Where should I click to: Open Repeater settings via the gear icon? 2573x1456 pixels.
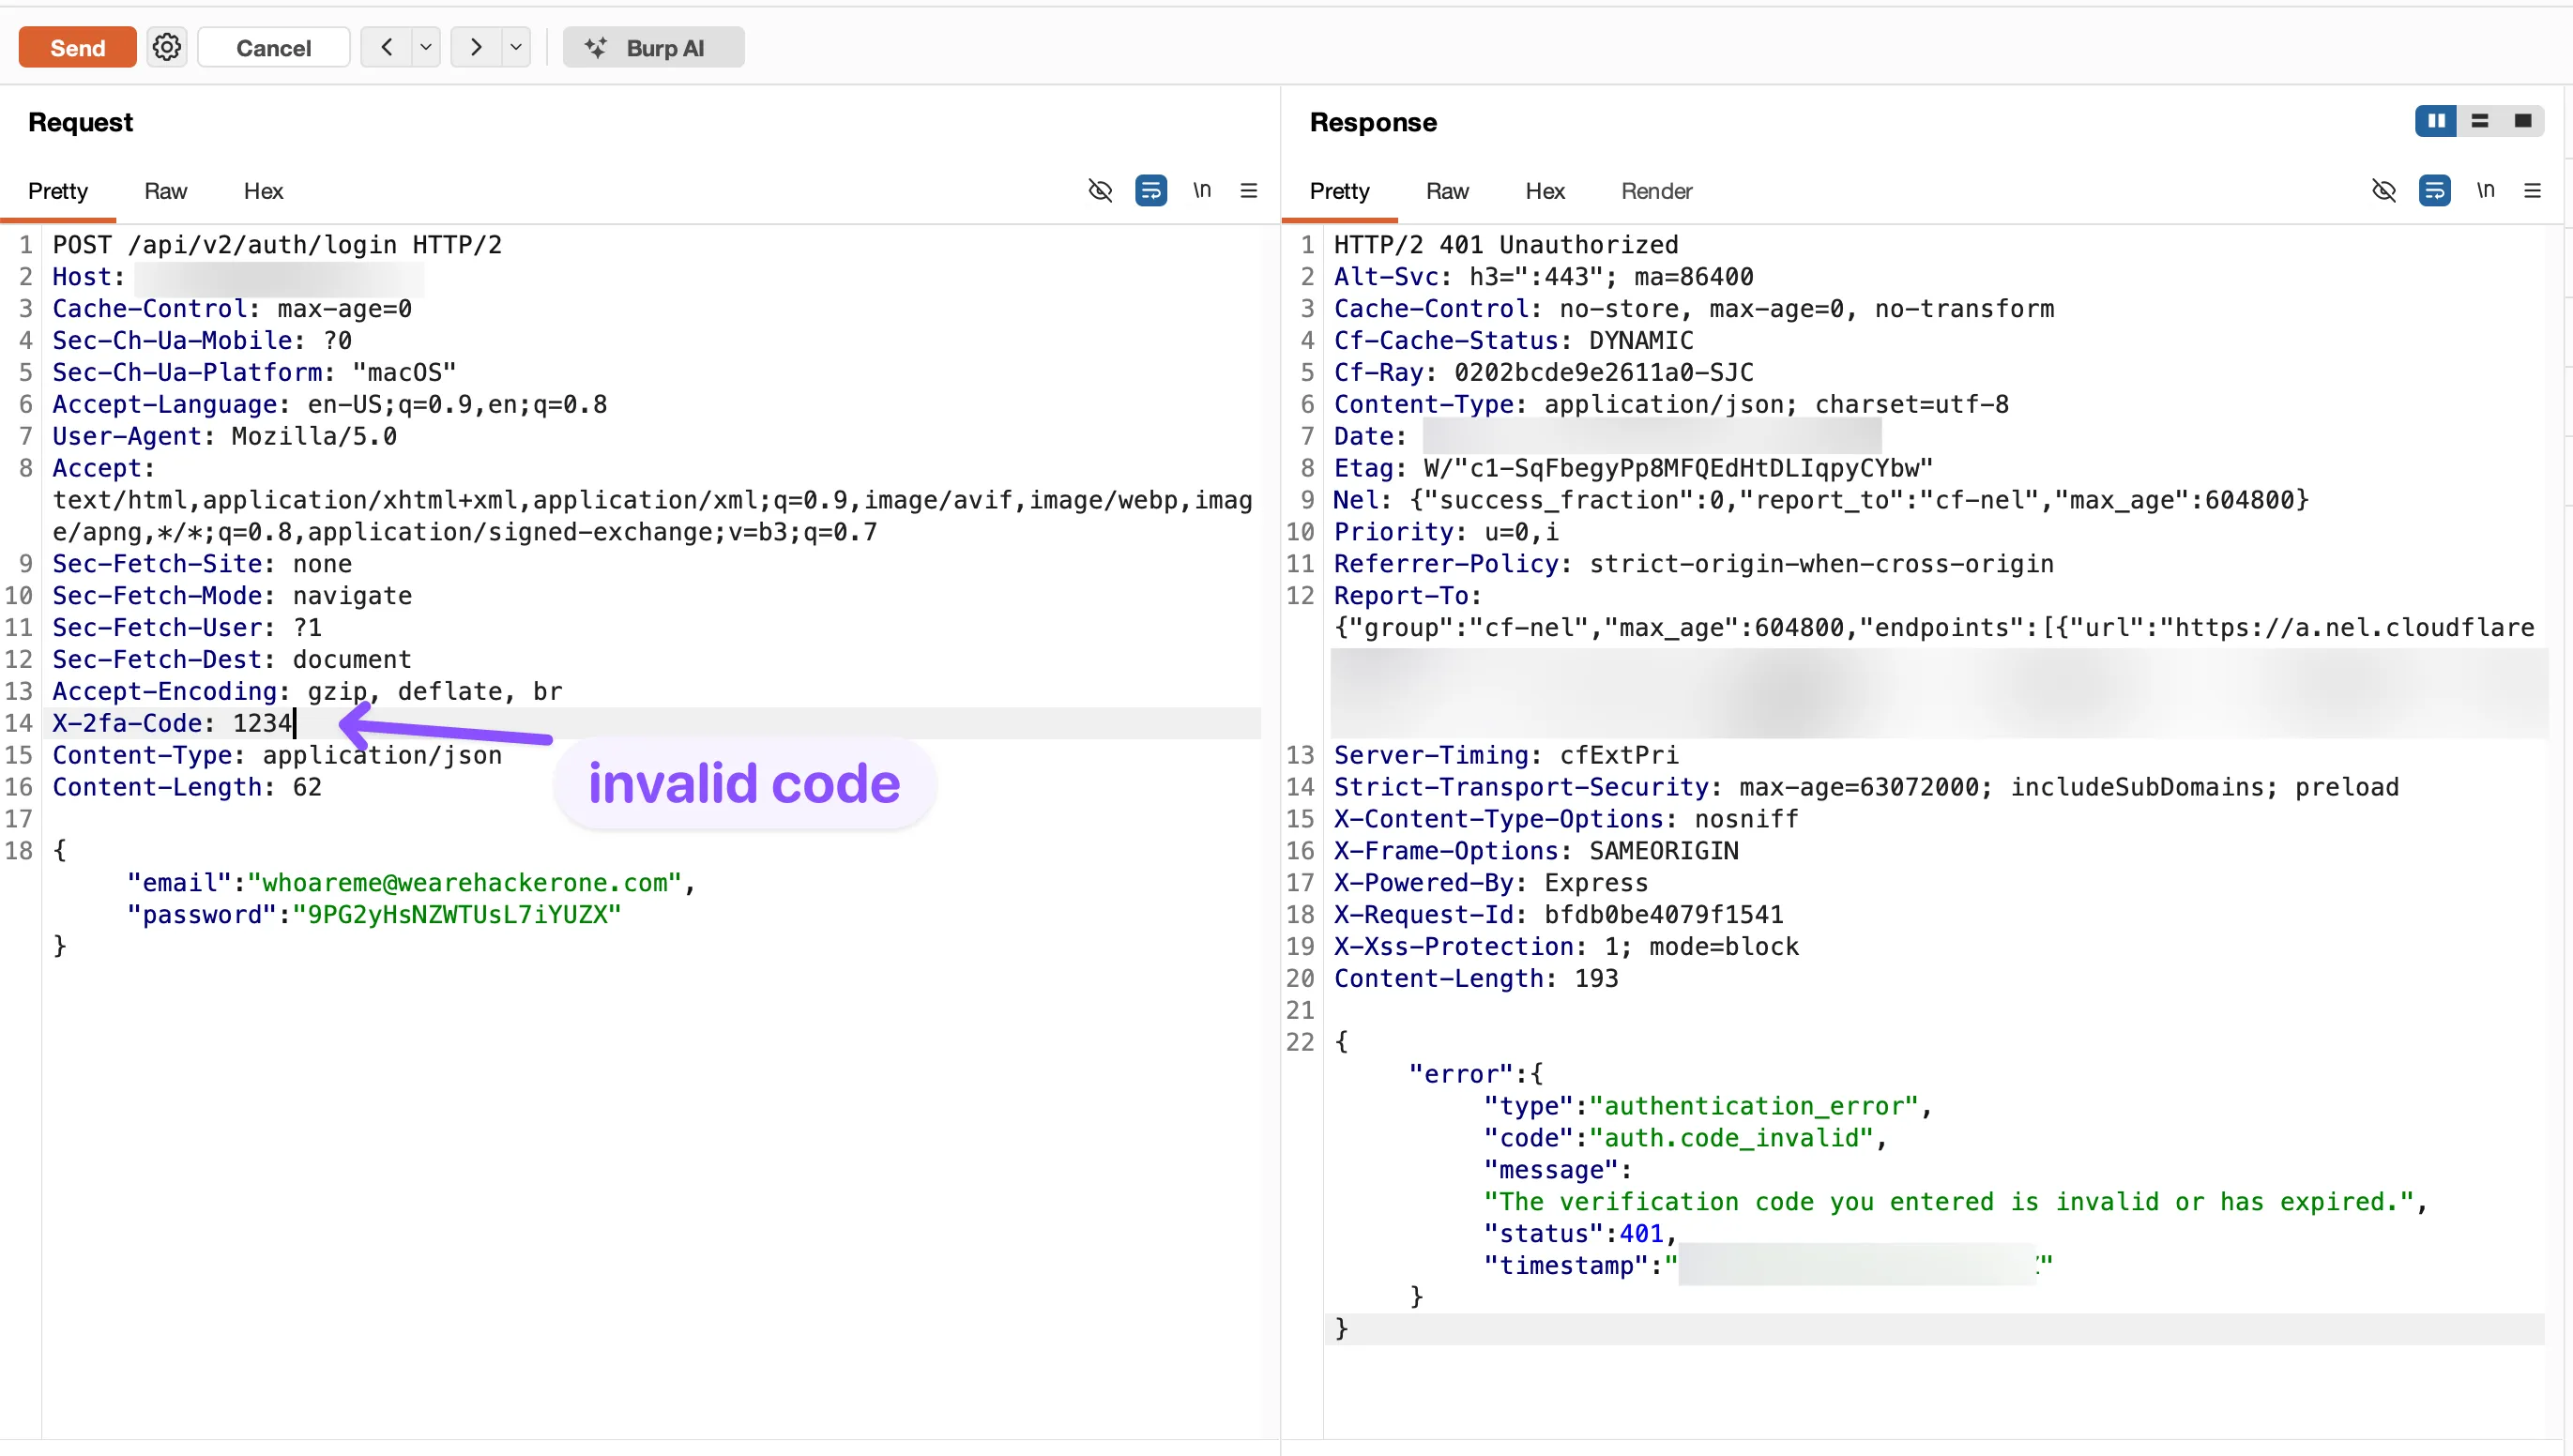coord(166,46)
